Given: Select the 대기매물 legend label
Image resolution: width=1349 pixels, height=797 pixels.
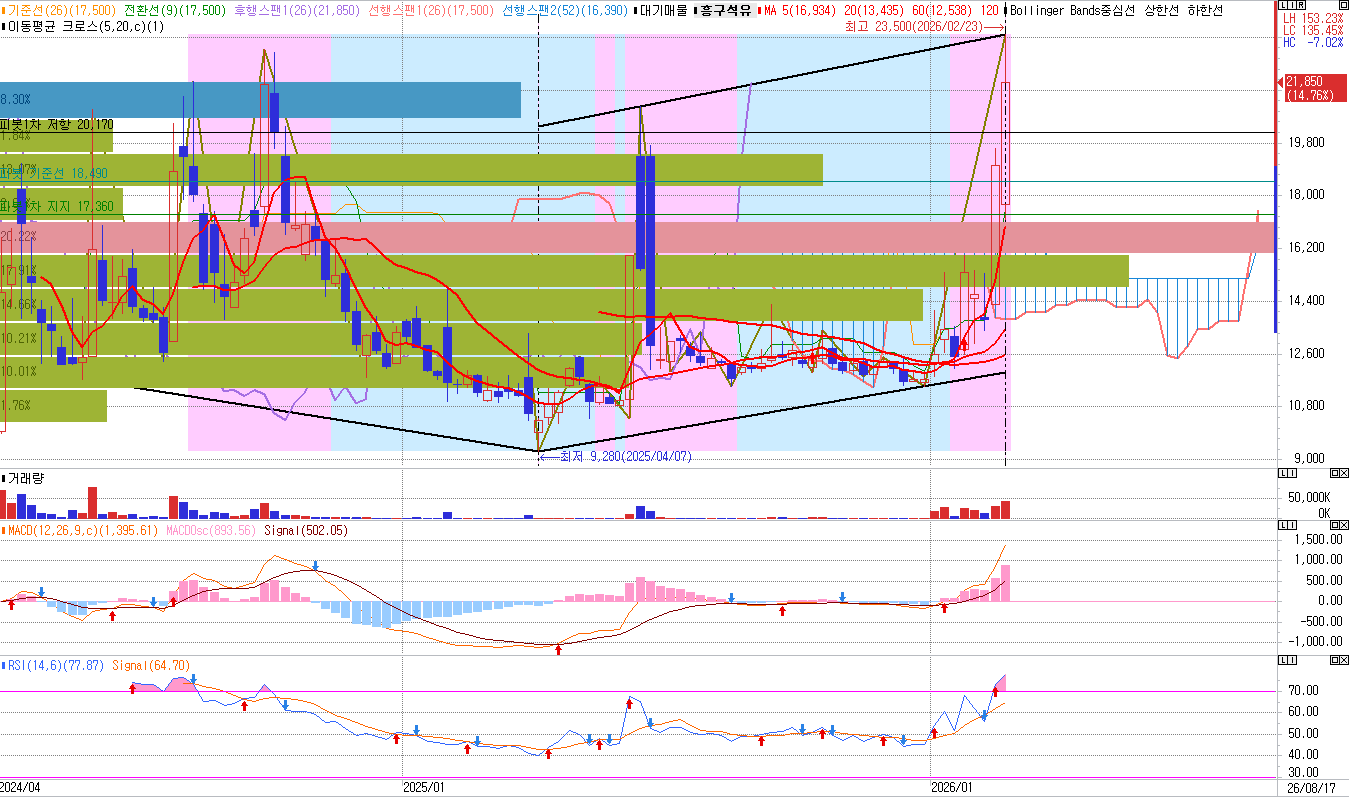Looking at the screenshot, I should (x=663, y=10).
